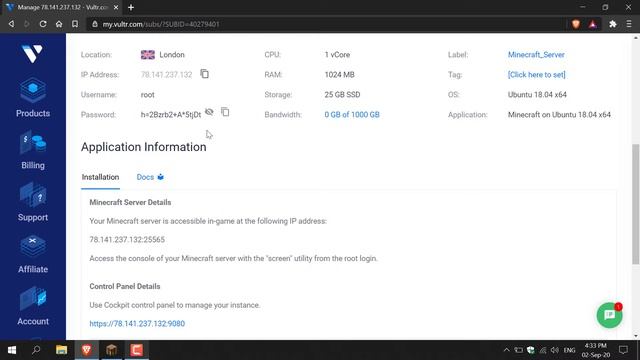Open the Support sidebar section
Viewport: 640px width, 360px height.
[33, 202]
